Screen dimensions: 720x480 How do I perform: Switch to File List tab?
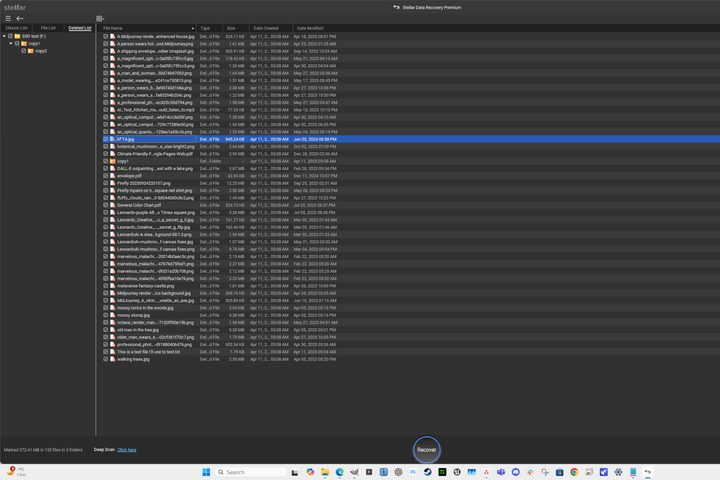48,28
